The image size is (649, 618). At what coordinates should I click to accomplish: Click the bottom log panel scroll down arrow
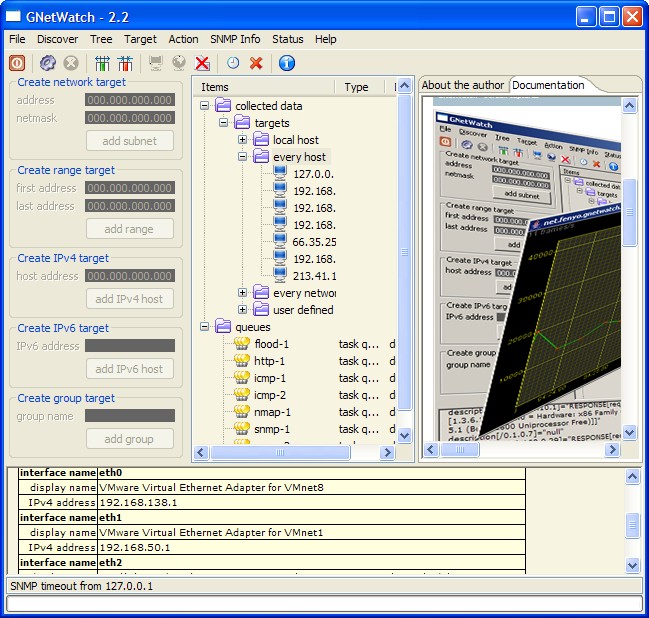[x=632, y=565]
